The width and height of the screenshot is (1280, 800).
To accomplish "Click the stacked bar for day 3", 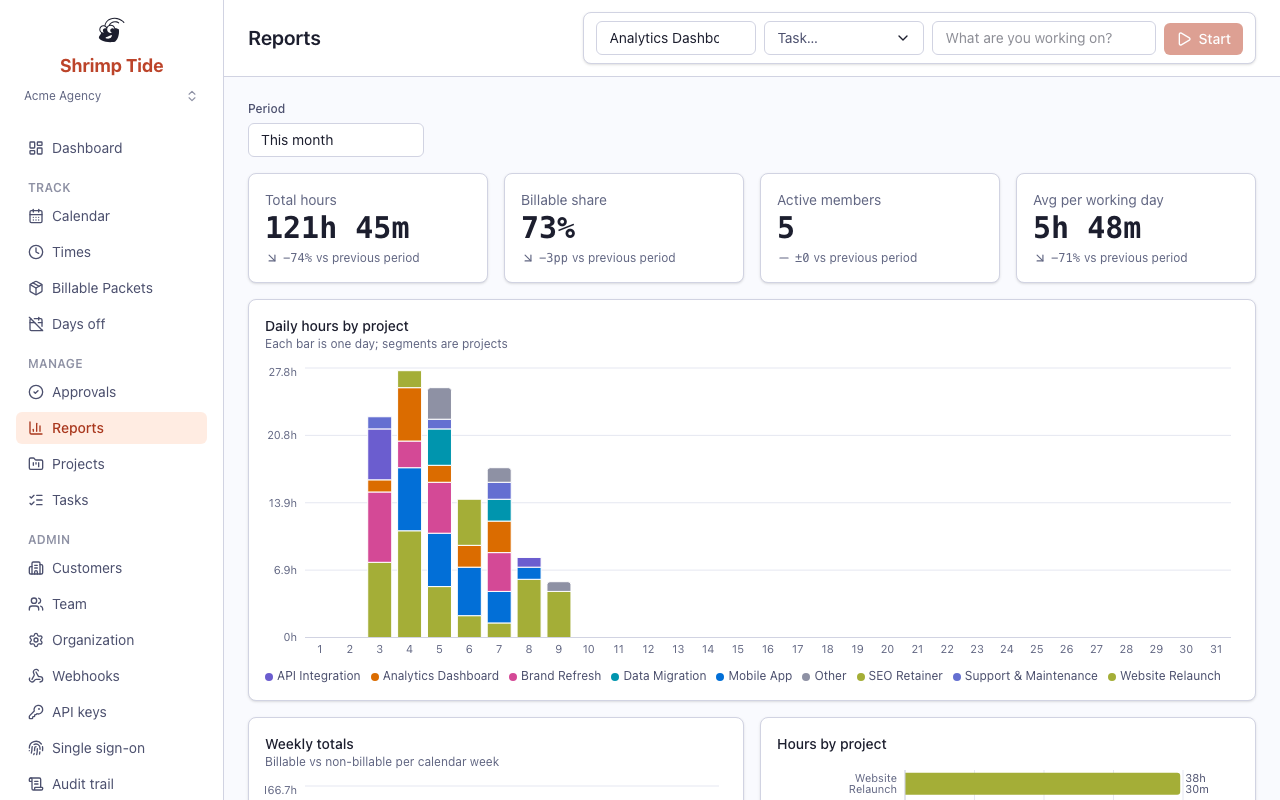I will pos(380,527).
